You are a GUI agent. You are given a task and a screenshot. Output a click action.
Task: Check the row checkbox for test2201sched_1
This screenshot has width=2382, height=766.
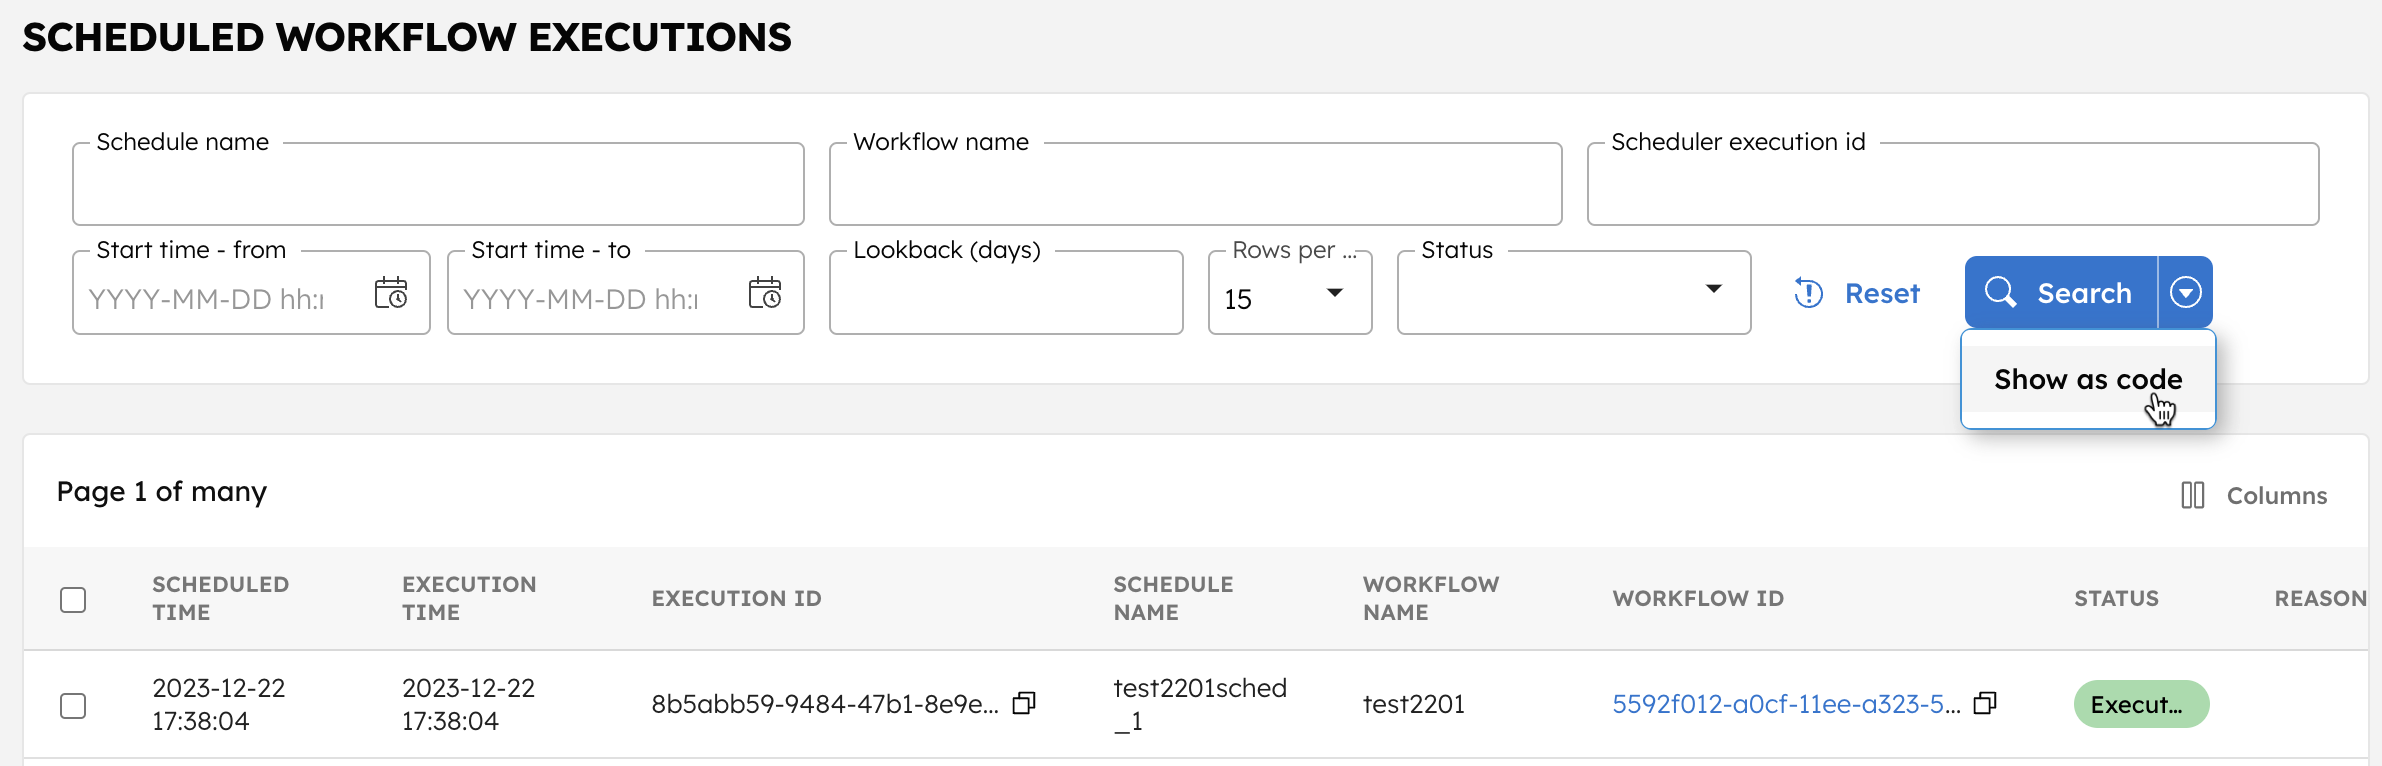(73, 705)
